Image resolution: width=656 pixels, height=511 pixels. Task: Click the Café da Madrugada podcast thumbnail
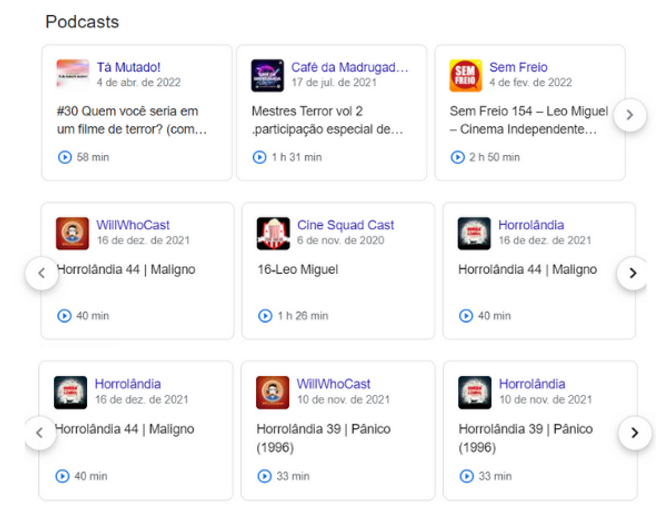click(x=267, y=75)
